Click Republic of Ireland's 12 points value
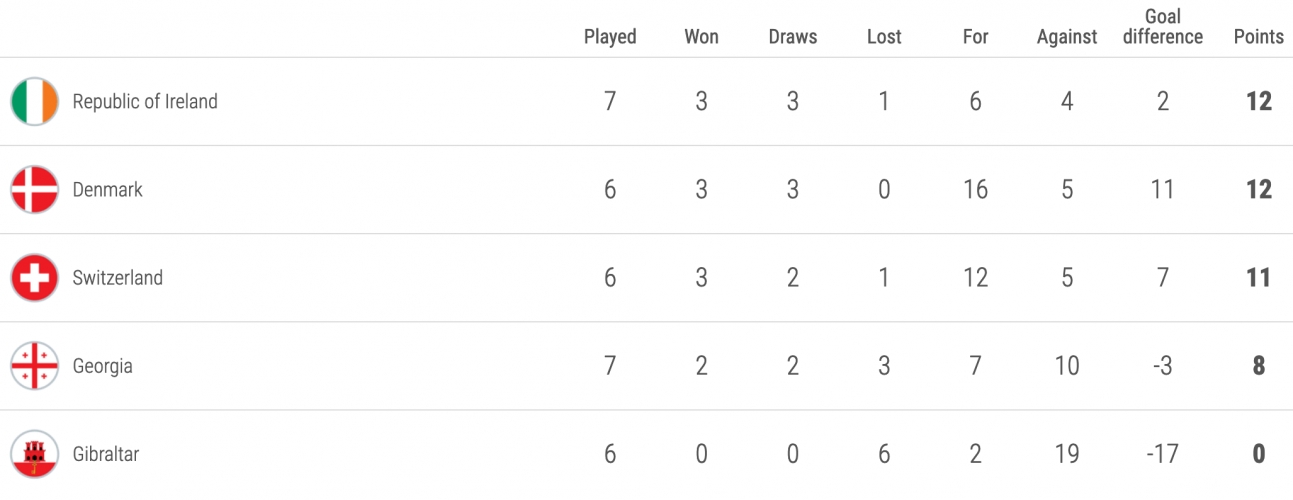 [x=1259, y=102]
